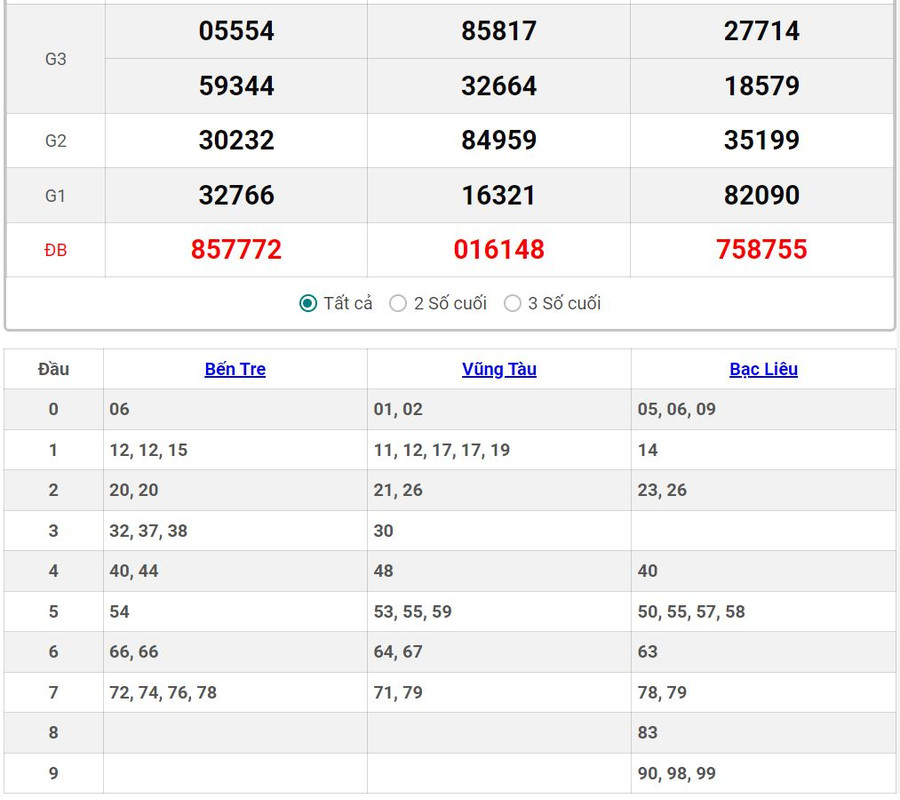The height and width of the screenshot is (800, 900).
Task: Select the G1 result 16321
Action: [499, 195]
